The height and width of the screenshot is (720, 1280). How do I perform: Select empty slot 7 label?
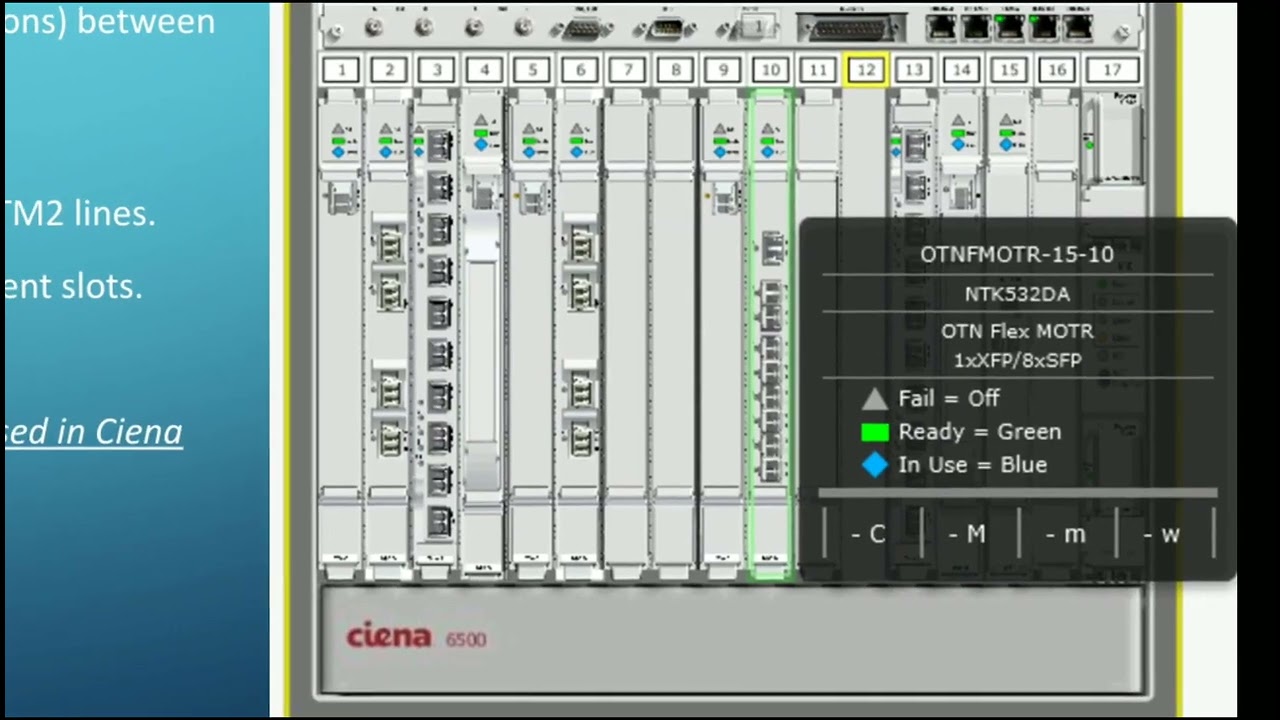pyautogui.click(x=628, y=70)
